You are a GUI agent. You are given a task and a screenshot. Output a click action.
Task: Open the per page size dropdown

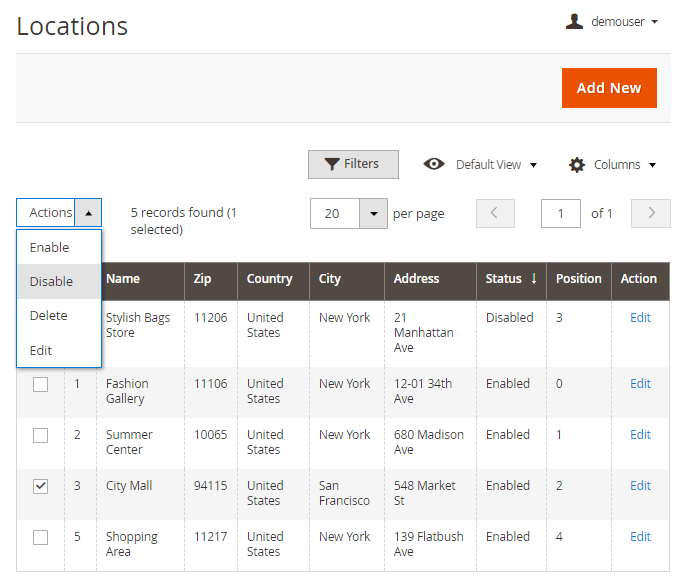[x=373, y=213]
